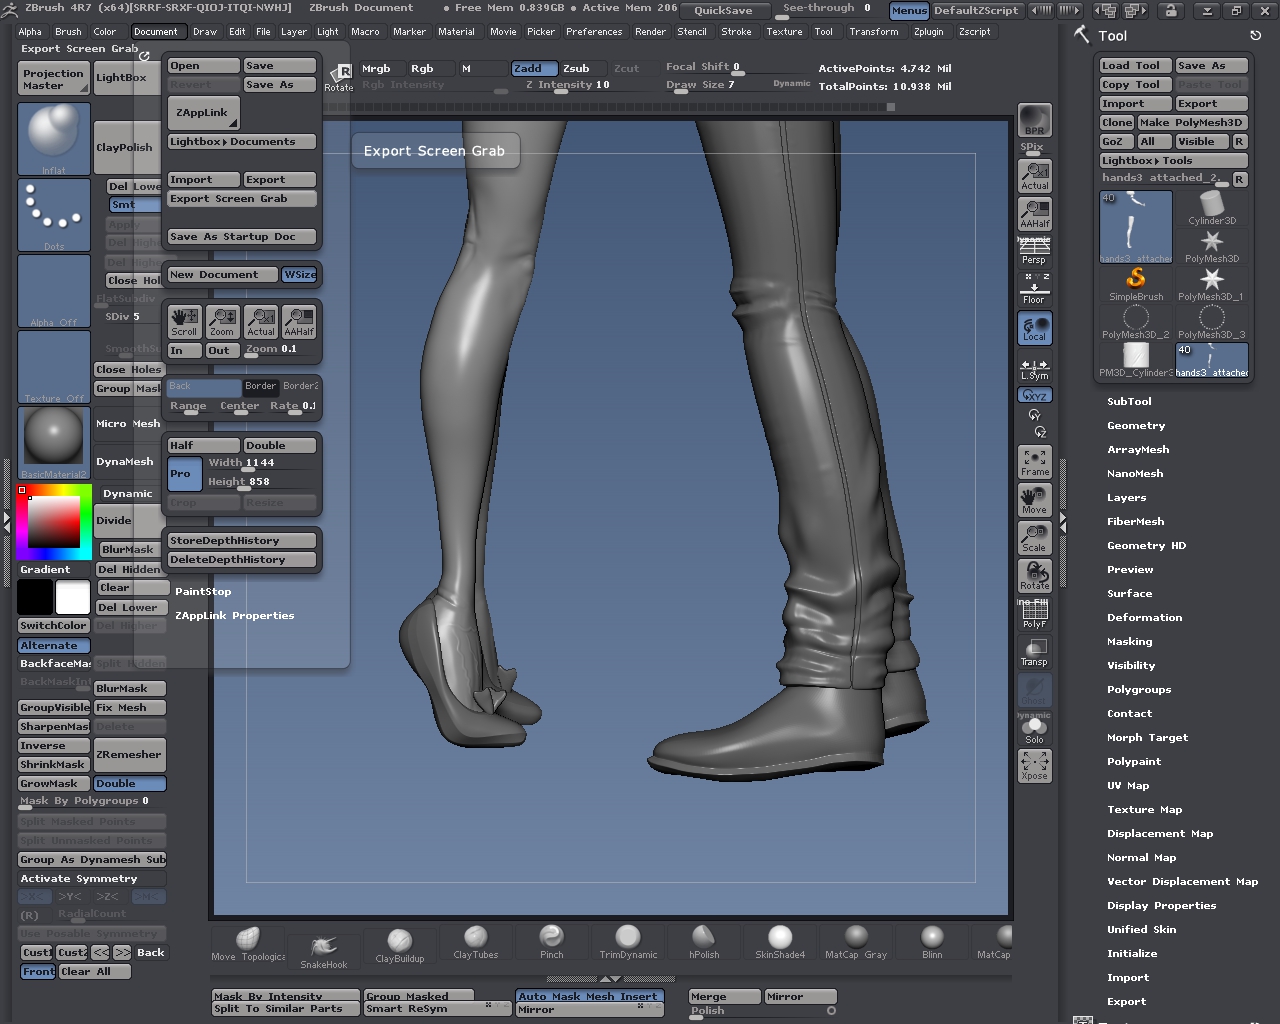Click the white secondary color swatch
1280x1024 pixels.
click(72, 596)
